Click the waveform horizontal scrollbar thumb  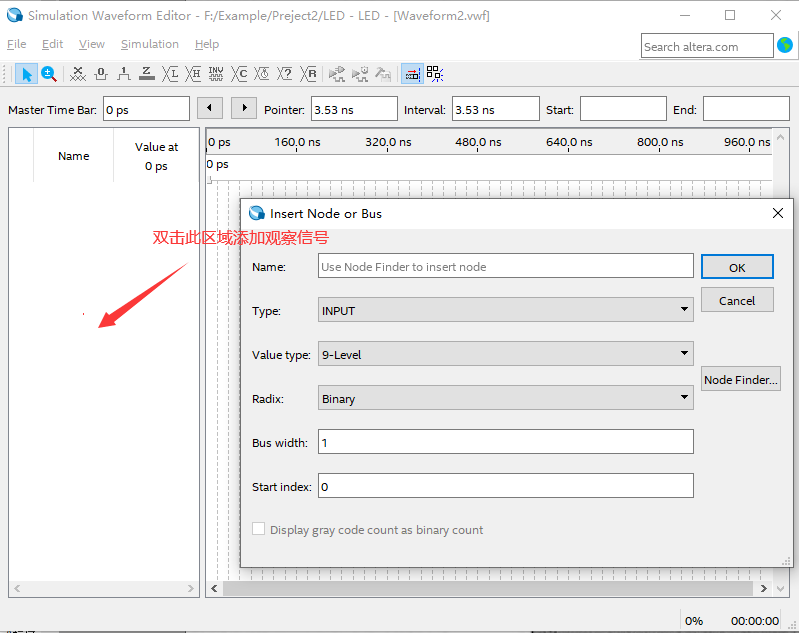tap(488, 589)
